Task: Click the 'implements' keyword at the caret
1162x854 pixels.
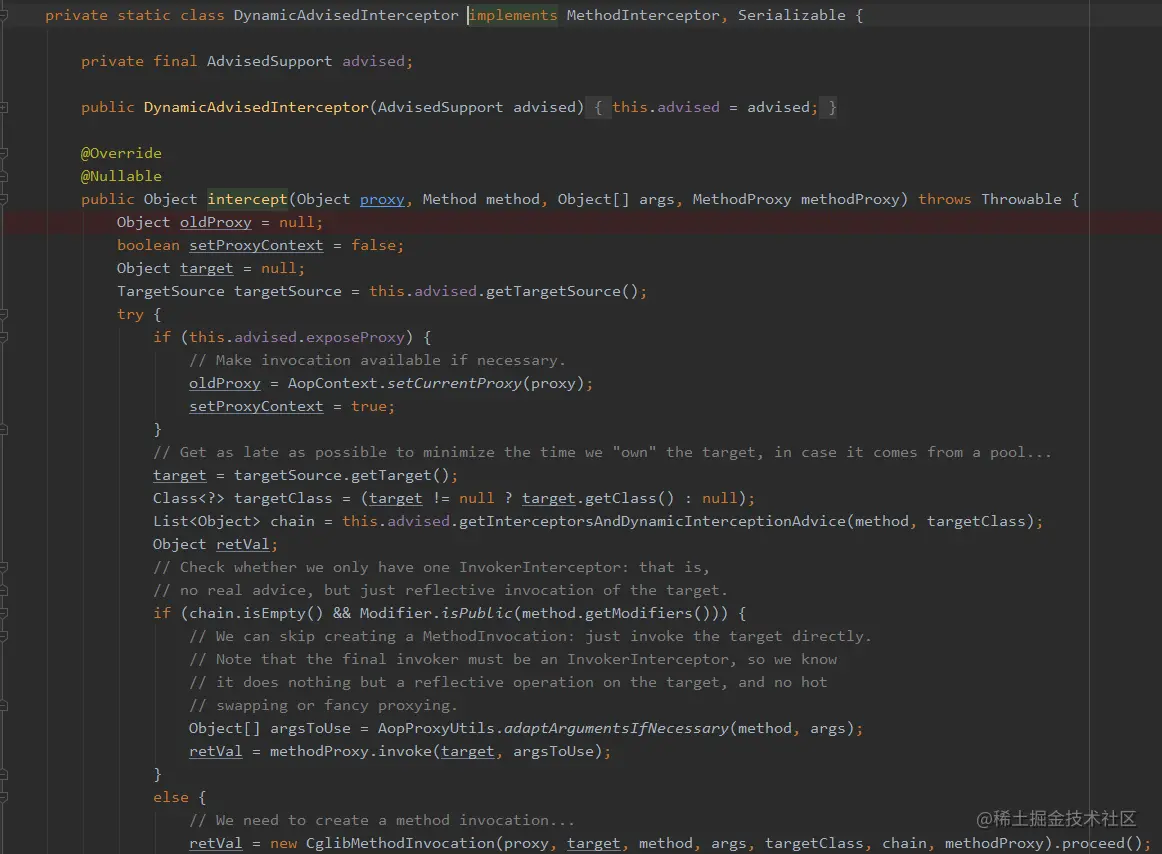Action: click(x=513, y=16)
